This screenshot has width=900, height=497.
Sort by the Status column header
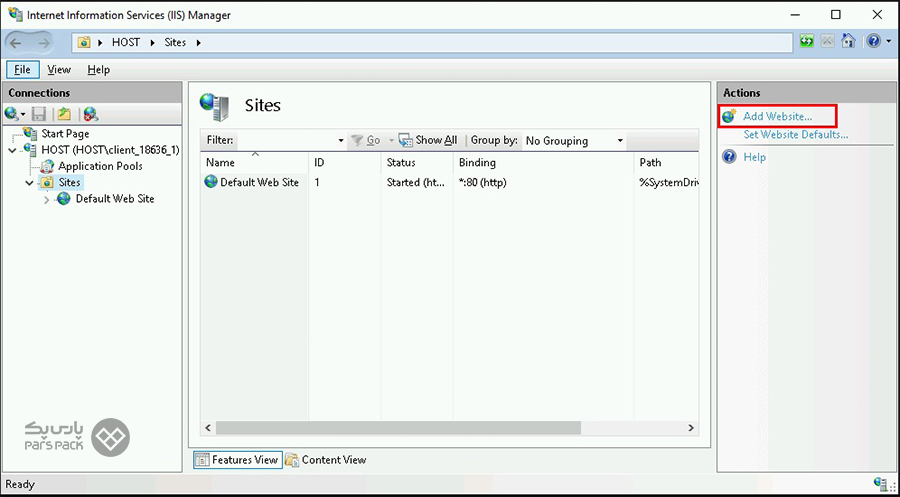[417, 162]
